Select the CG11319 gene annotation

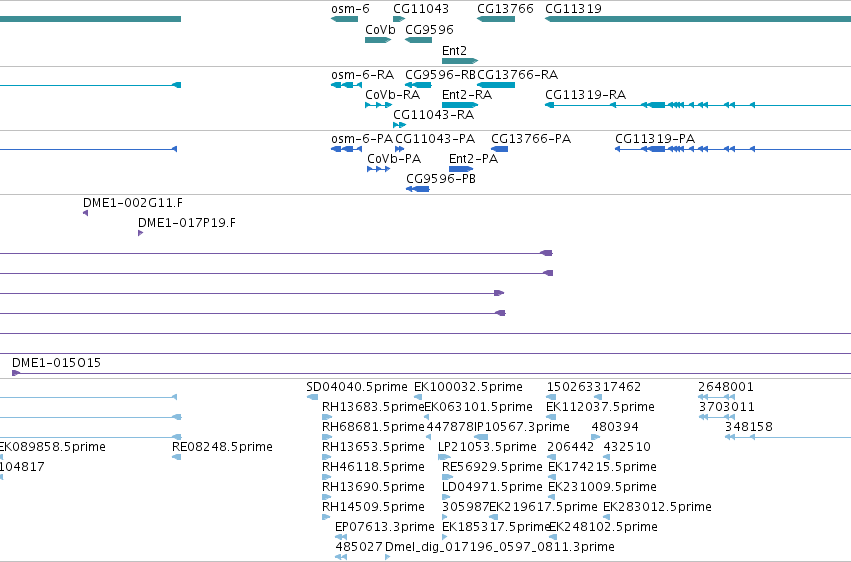(x=698, y=19)
